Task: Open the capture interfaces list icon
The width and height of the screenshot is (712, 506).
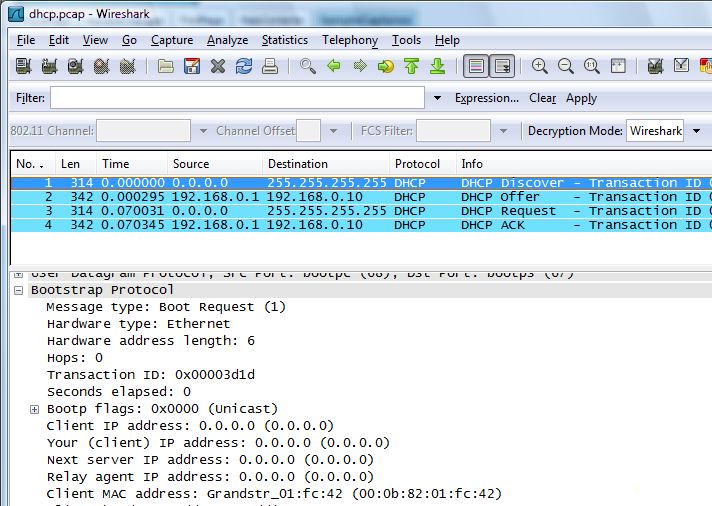Action: click(23, 66)
